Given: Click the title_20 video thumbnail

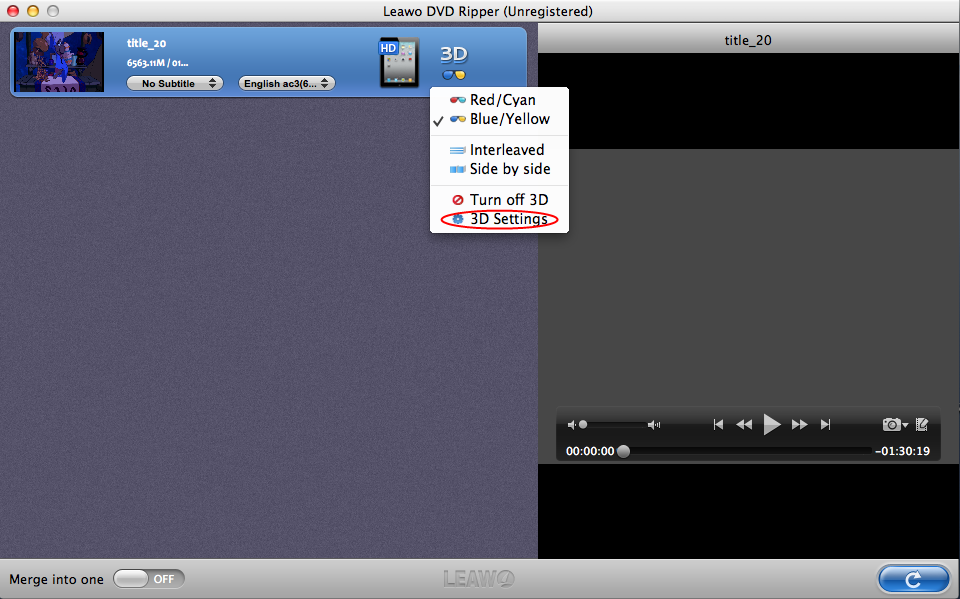Looking at the screenshot, I should point(59,62).
